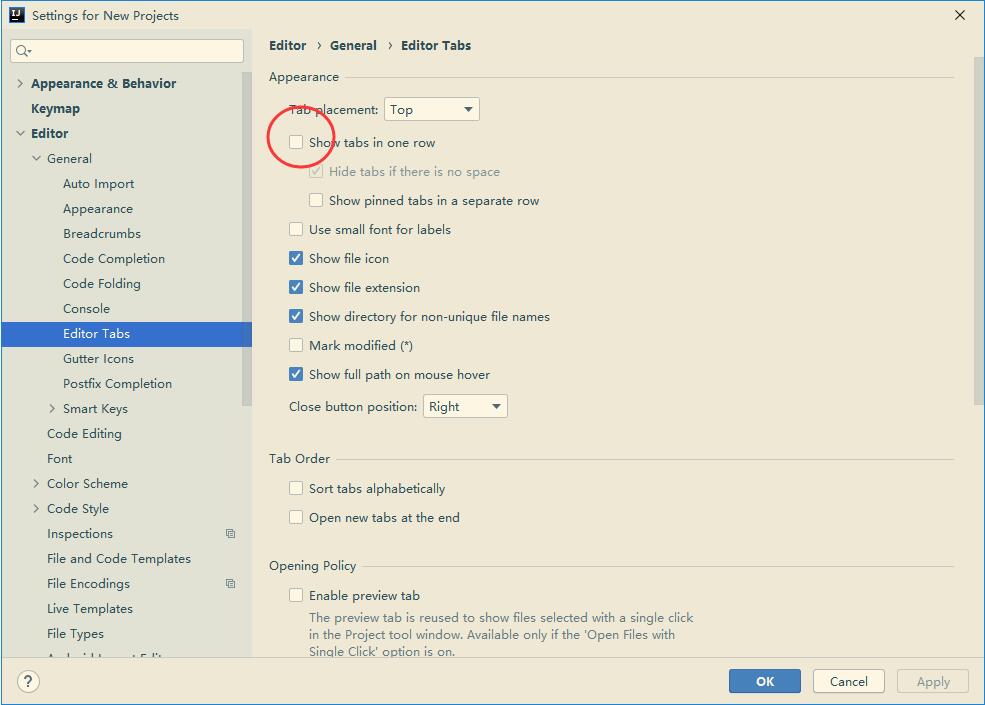Click the project-copy icon beside File Encodings
The image size is (985, 705).
(231, 583)
